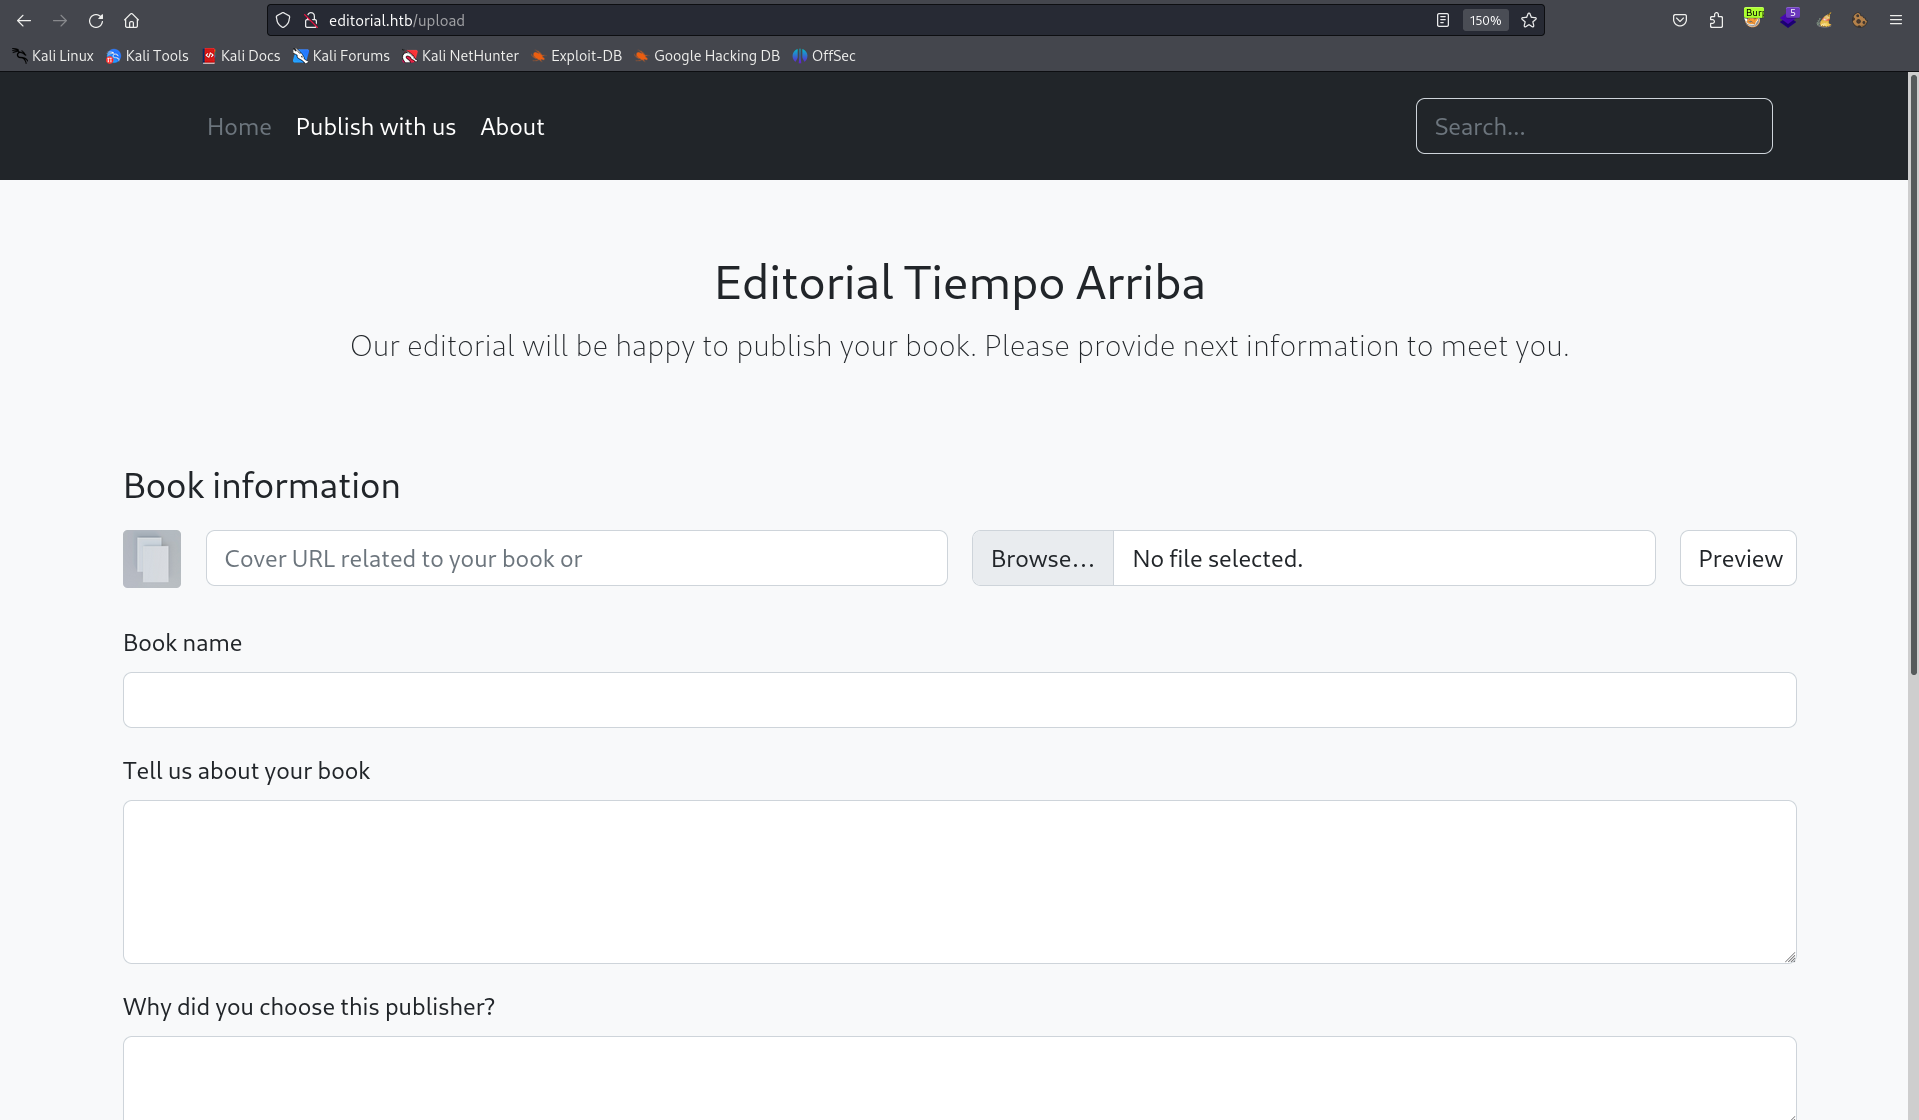Select Publish with us in navigation

[x=376, y=127]
